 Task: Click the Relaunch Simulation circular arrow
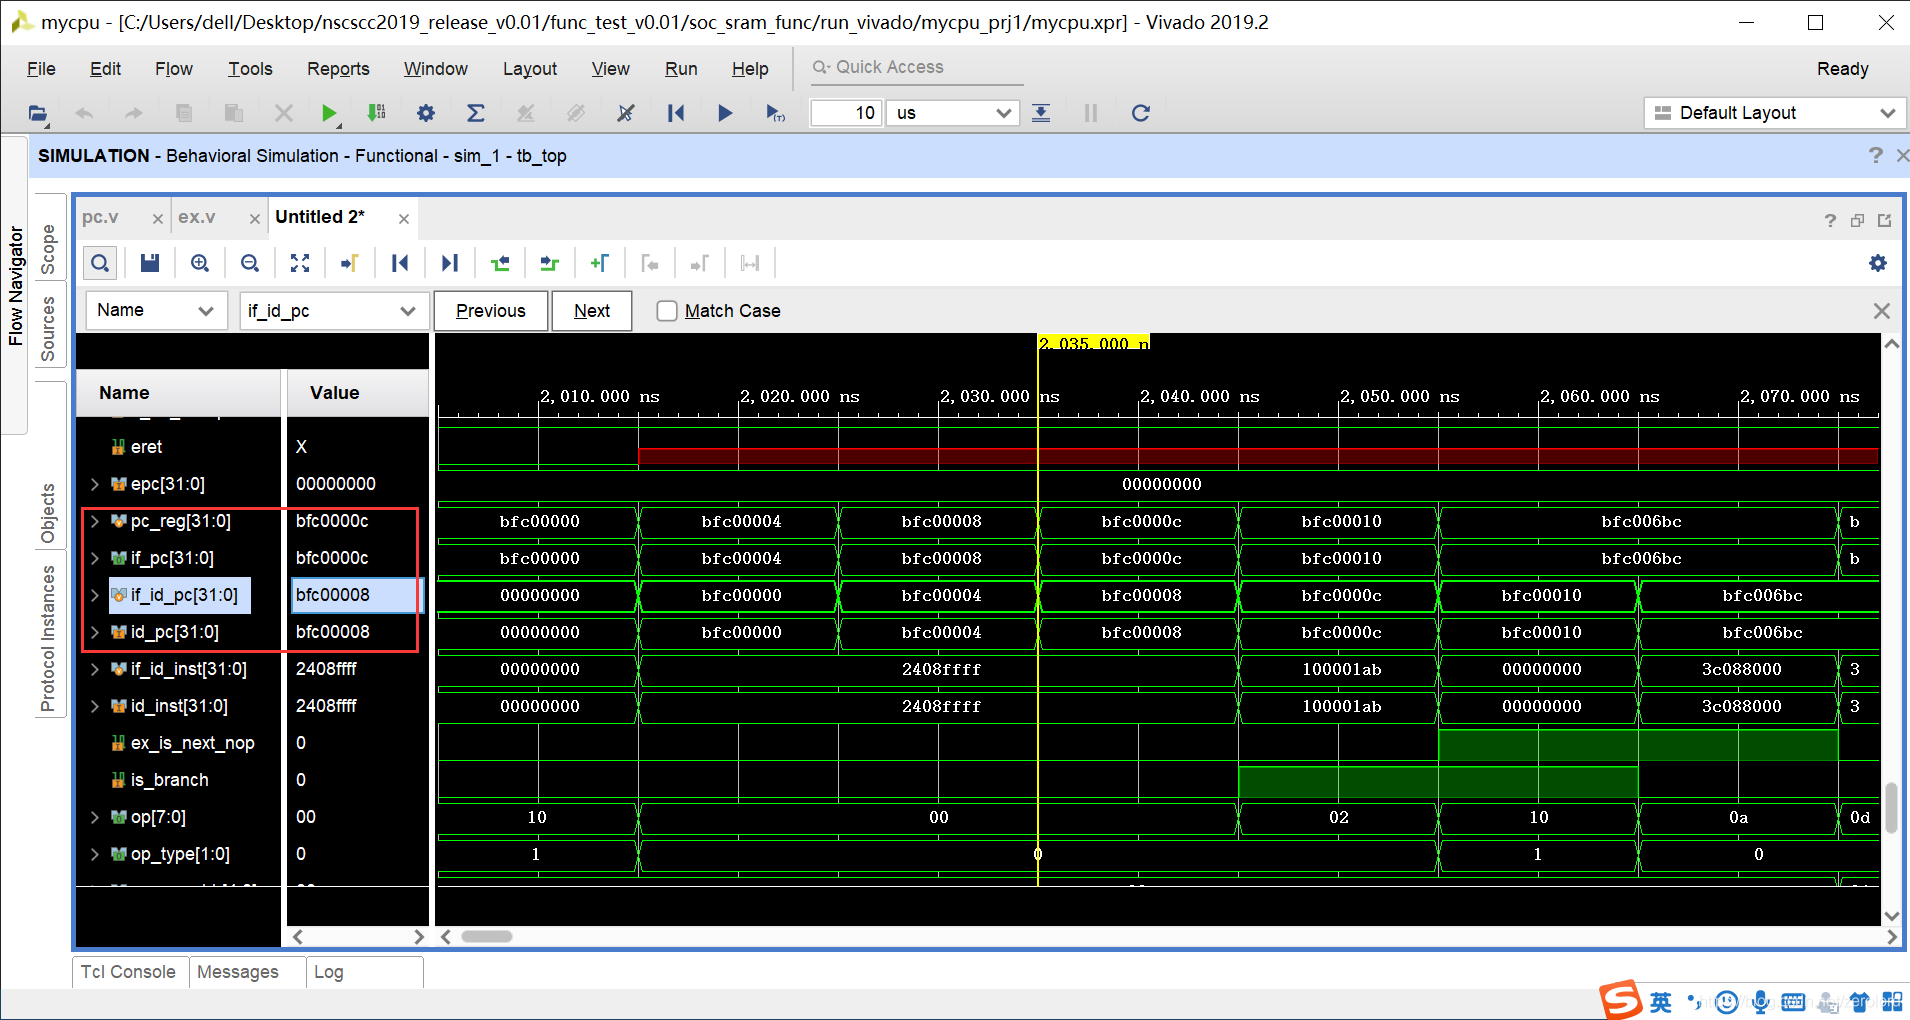click(x=1140, y=113)
